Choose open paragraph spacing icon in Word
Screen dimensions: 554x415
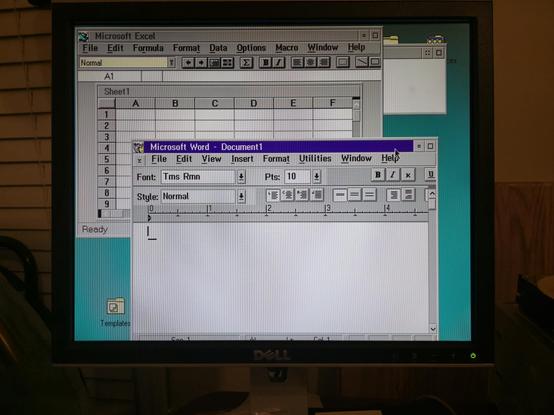pos(407,195)
